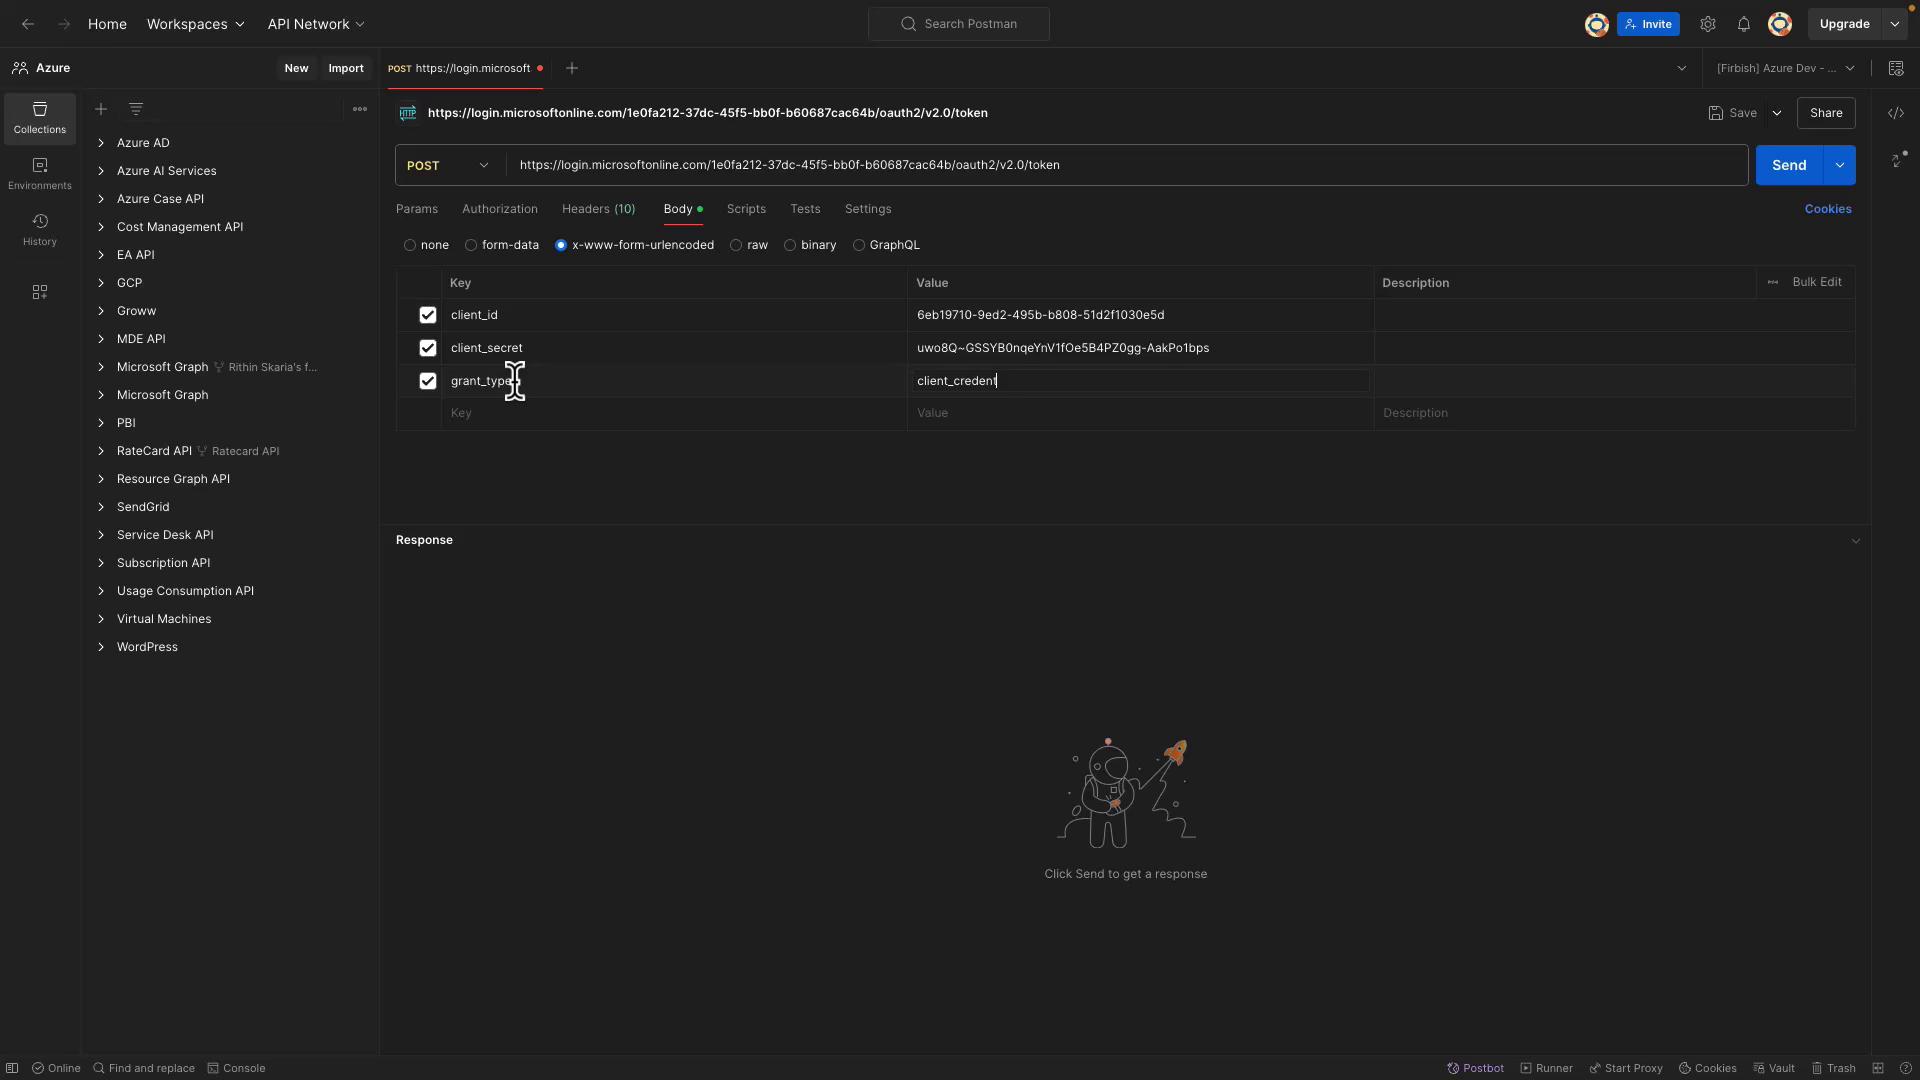This screenshot has width=1920, height=1080.
Task: Click the code snippet icon
Action: [1895, 113]
